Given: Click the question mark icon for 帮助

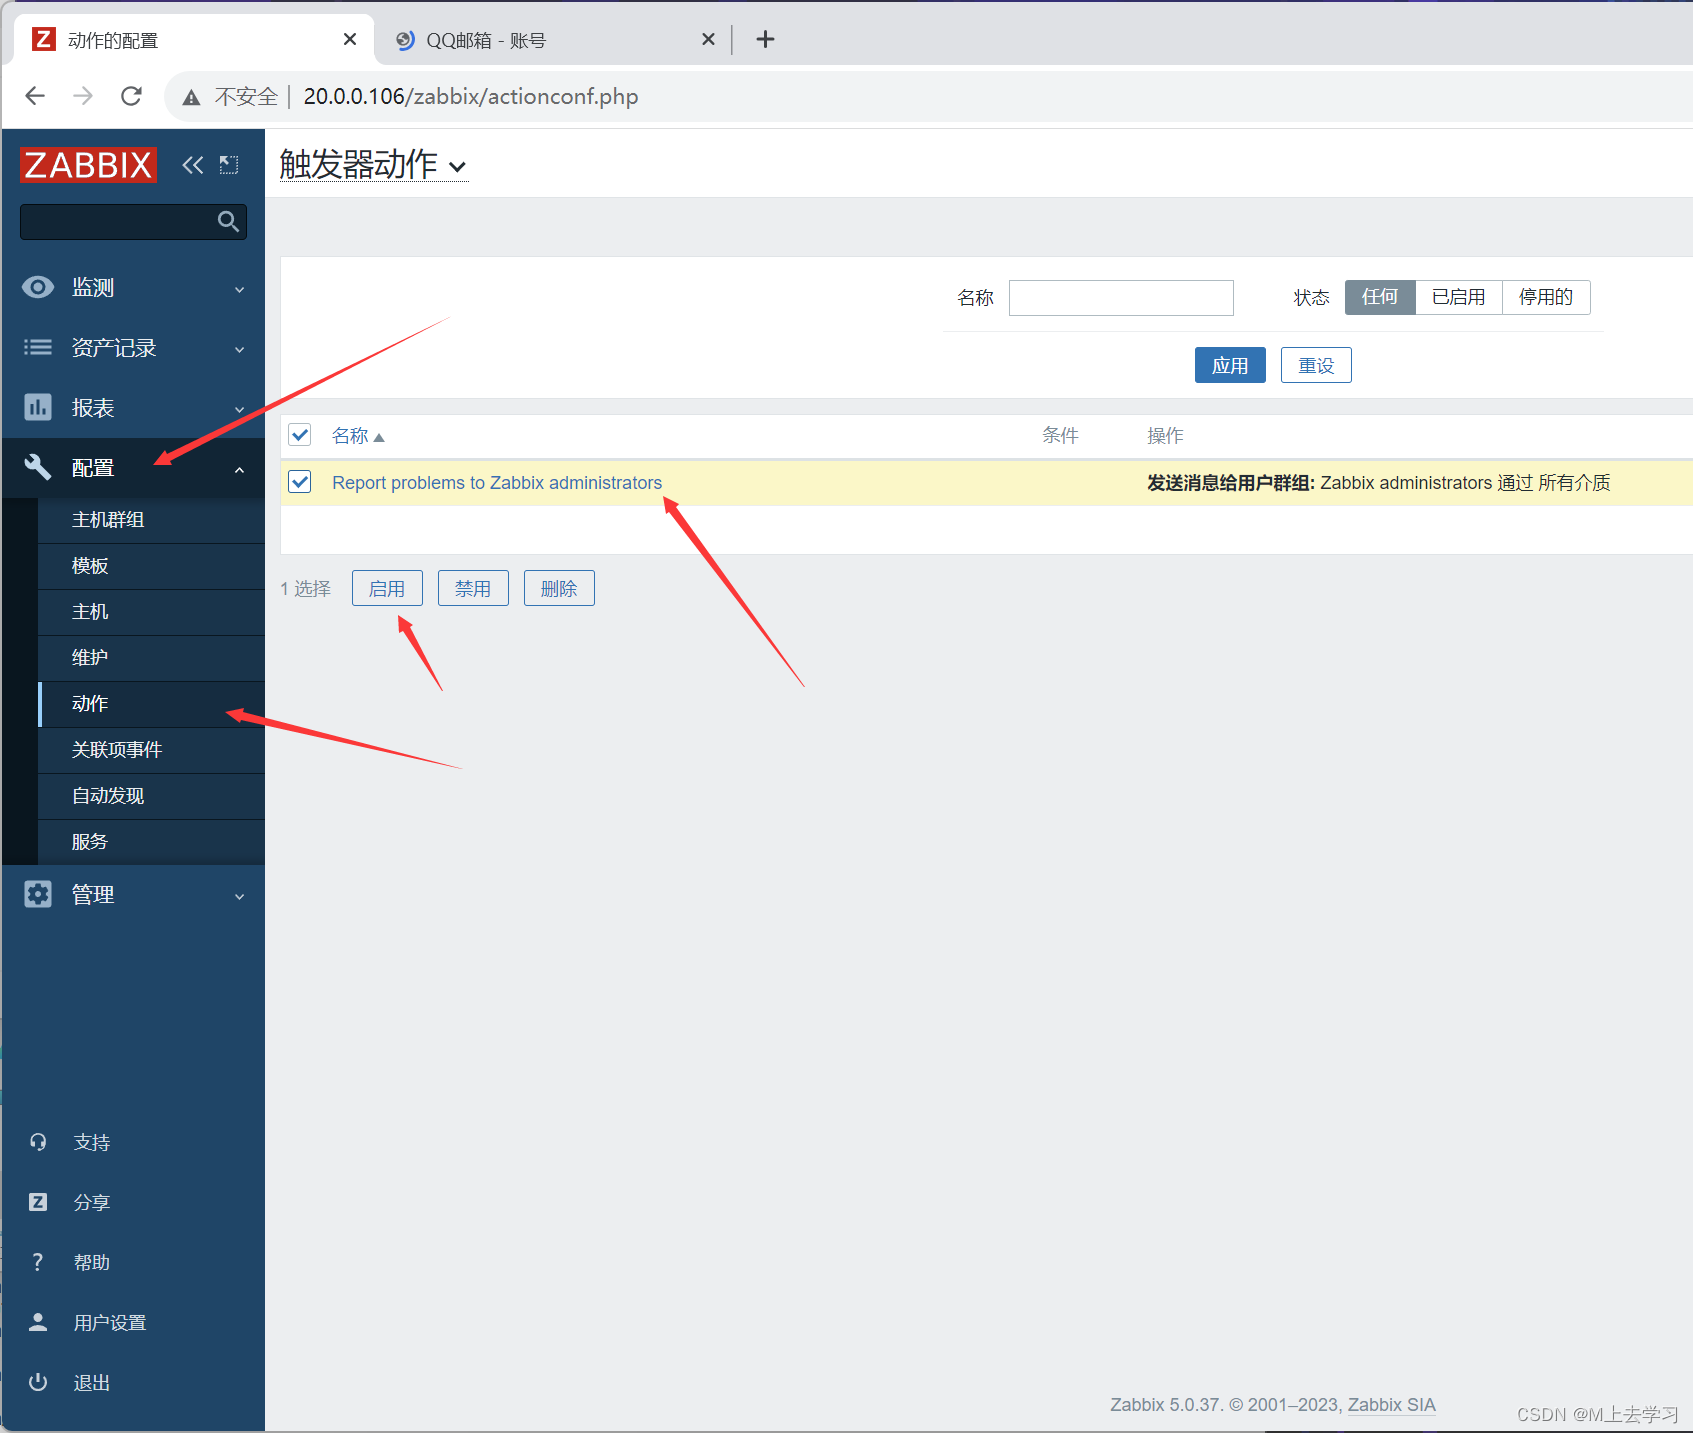Looking at the screenshot, I should (x=38, y=1262).
